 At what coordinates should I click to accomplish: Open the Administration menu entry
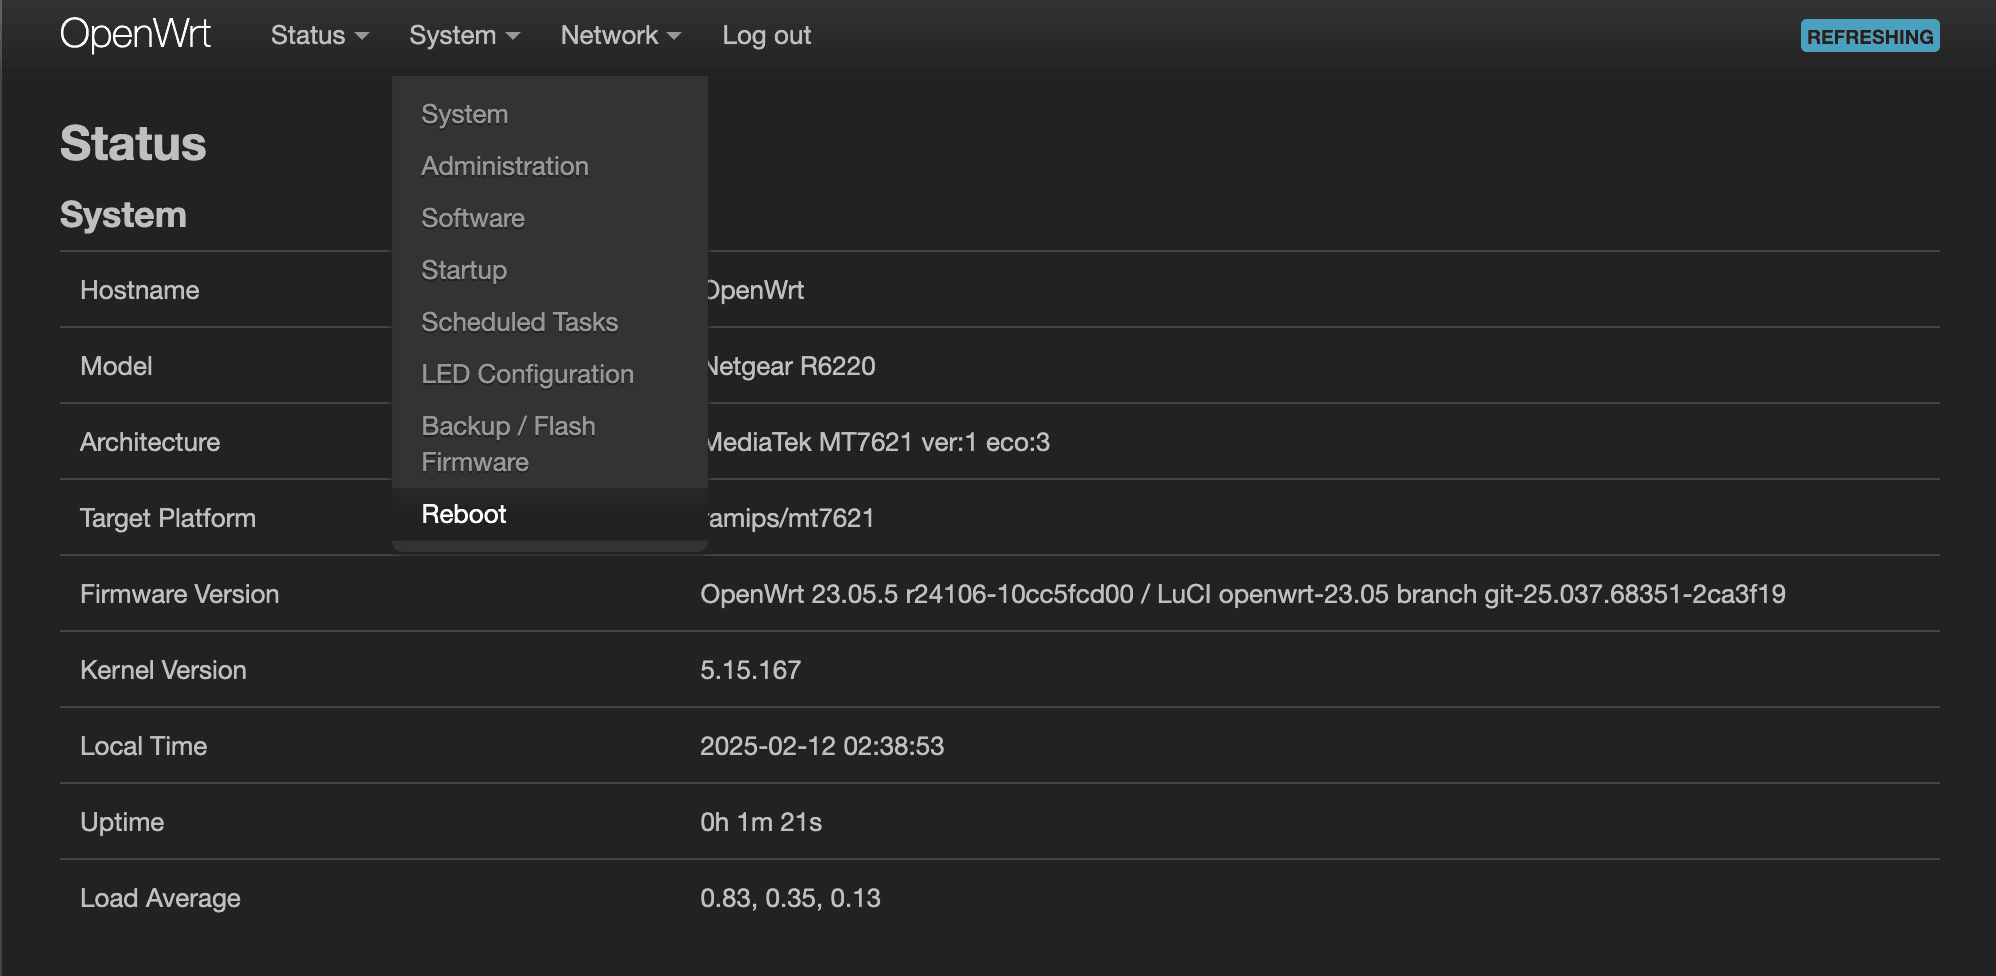point(550,166)
